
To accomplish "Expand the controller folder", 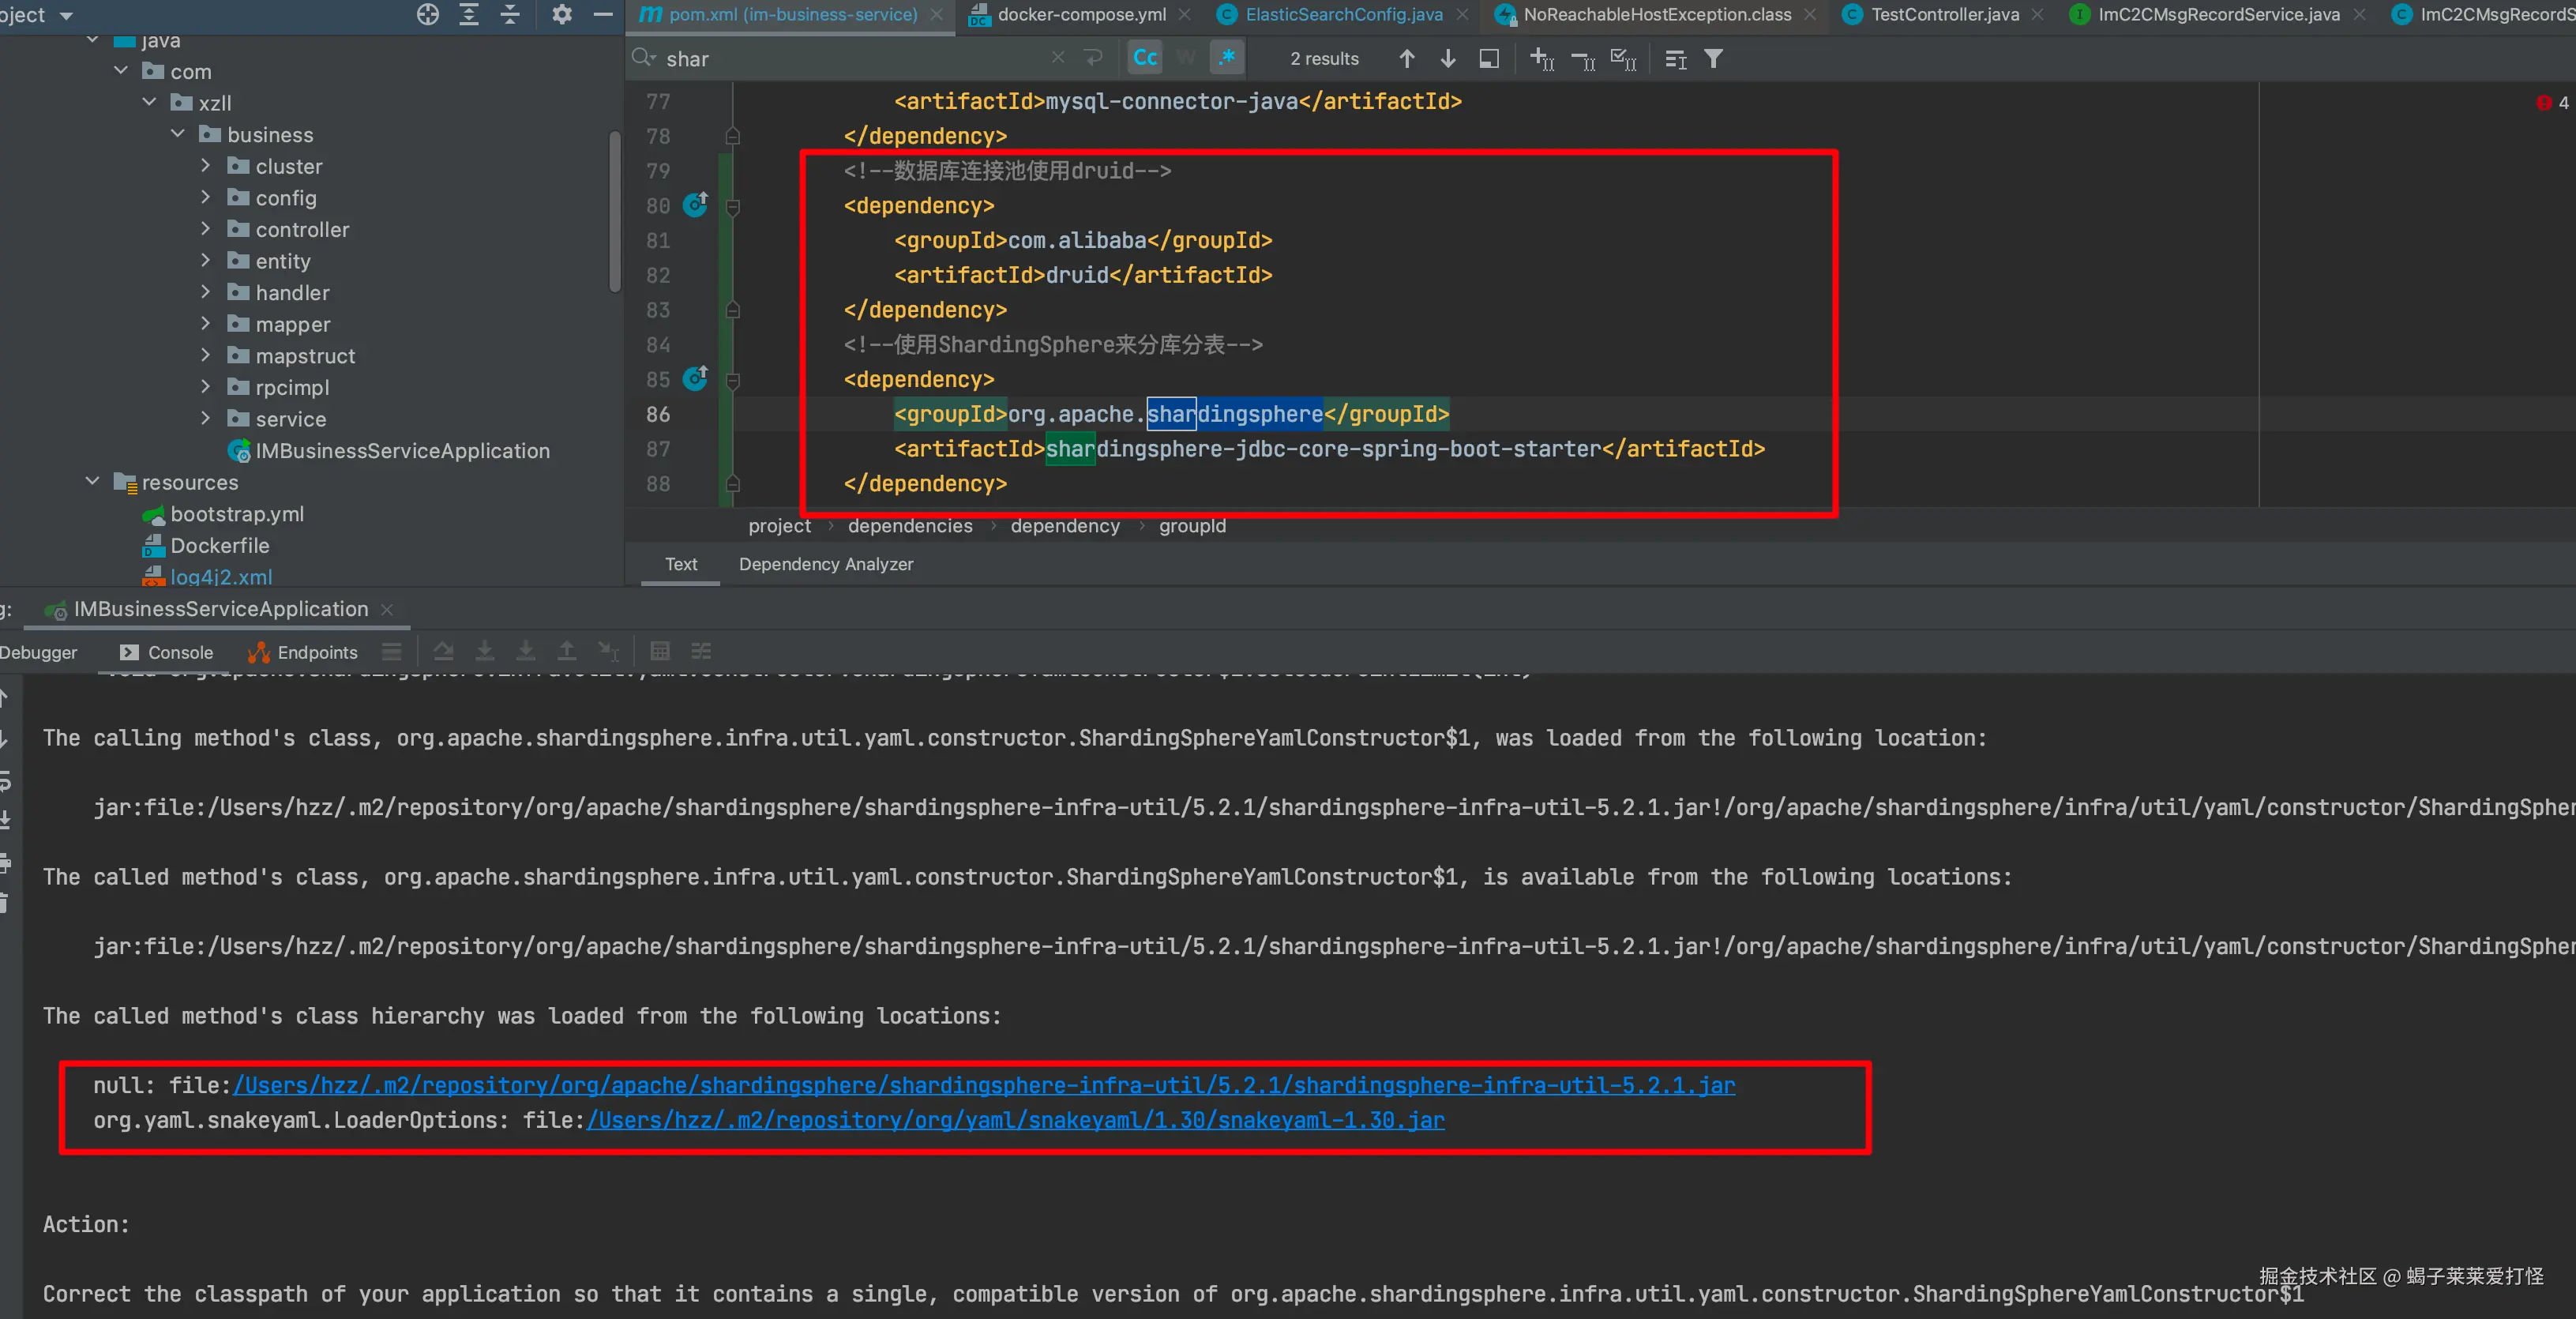I will (x=205, y=229).
